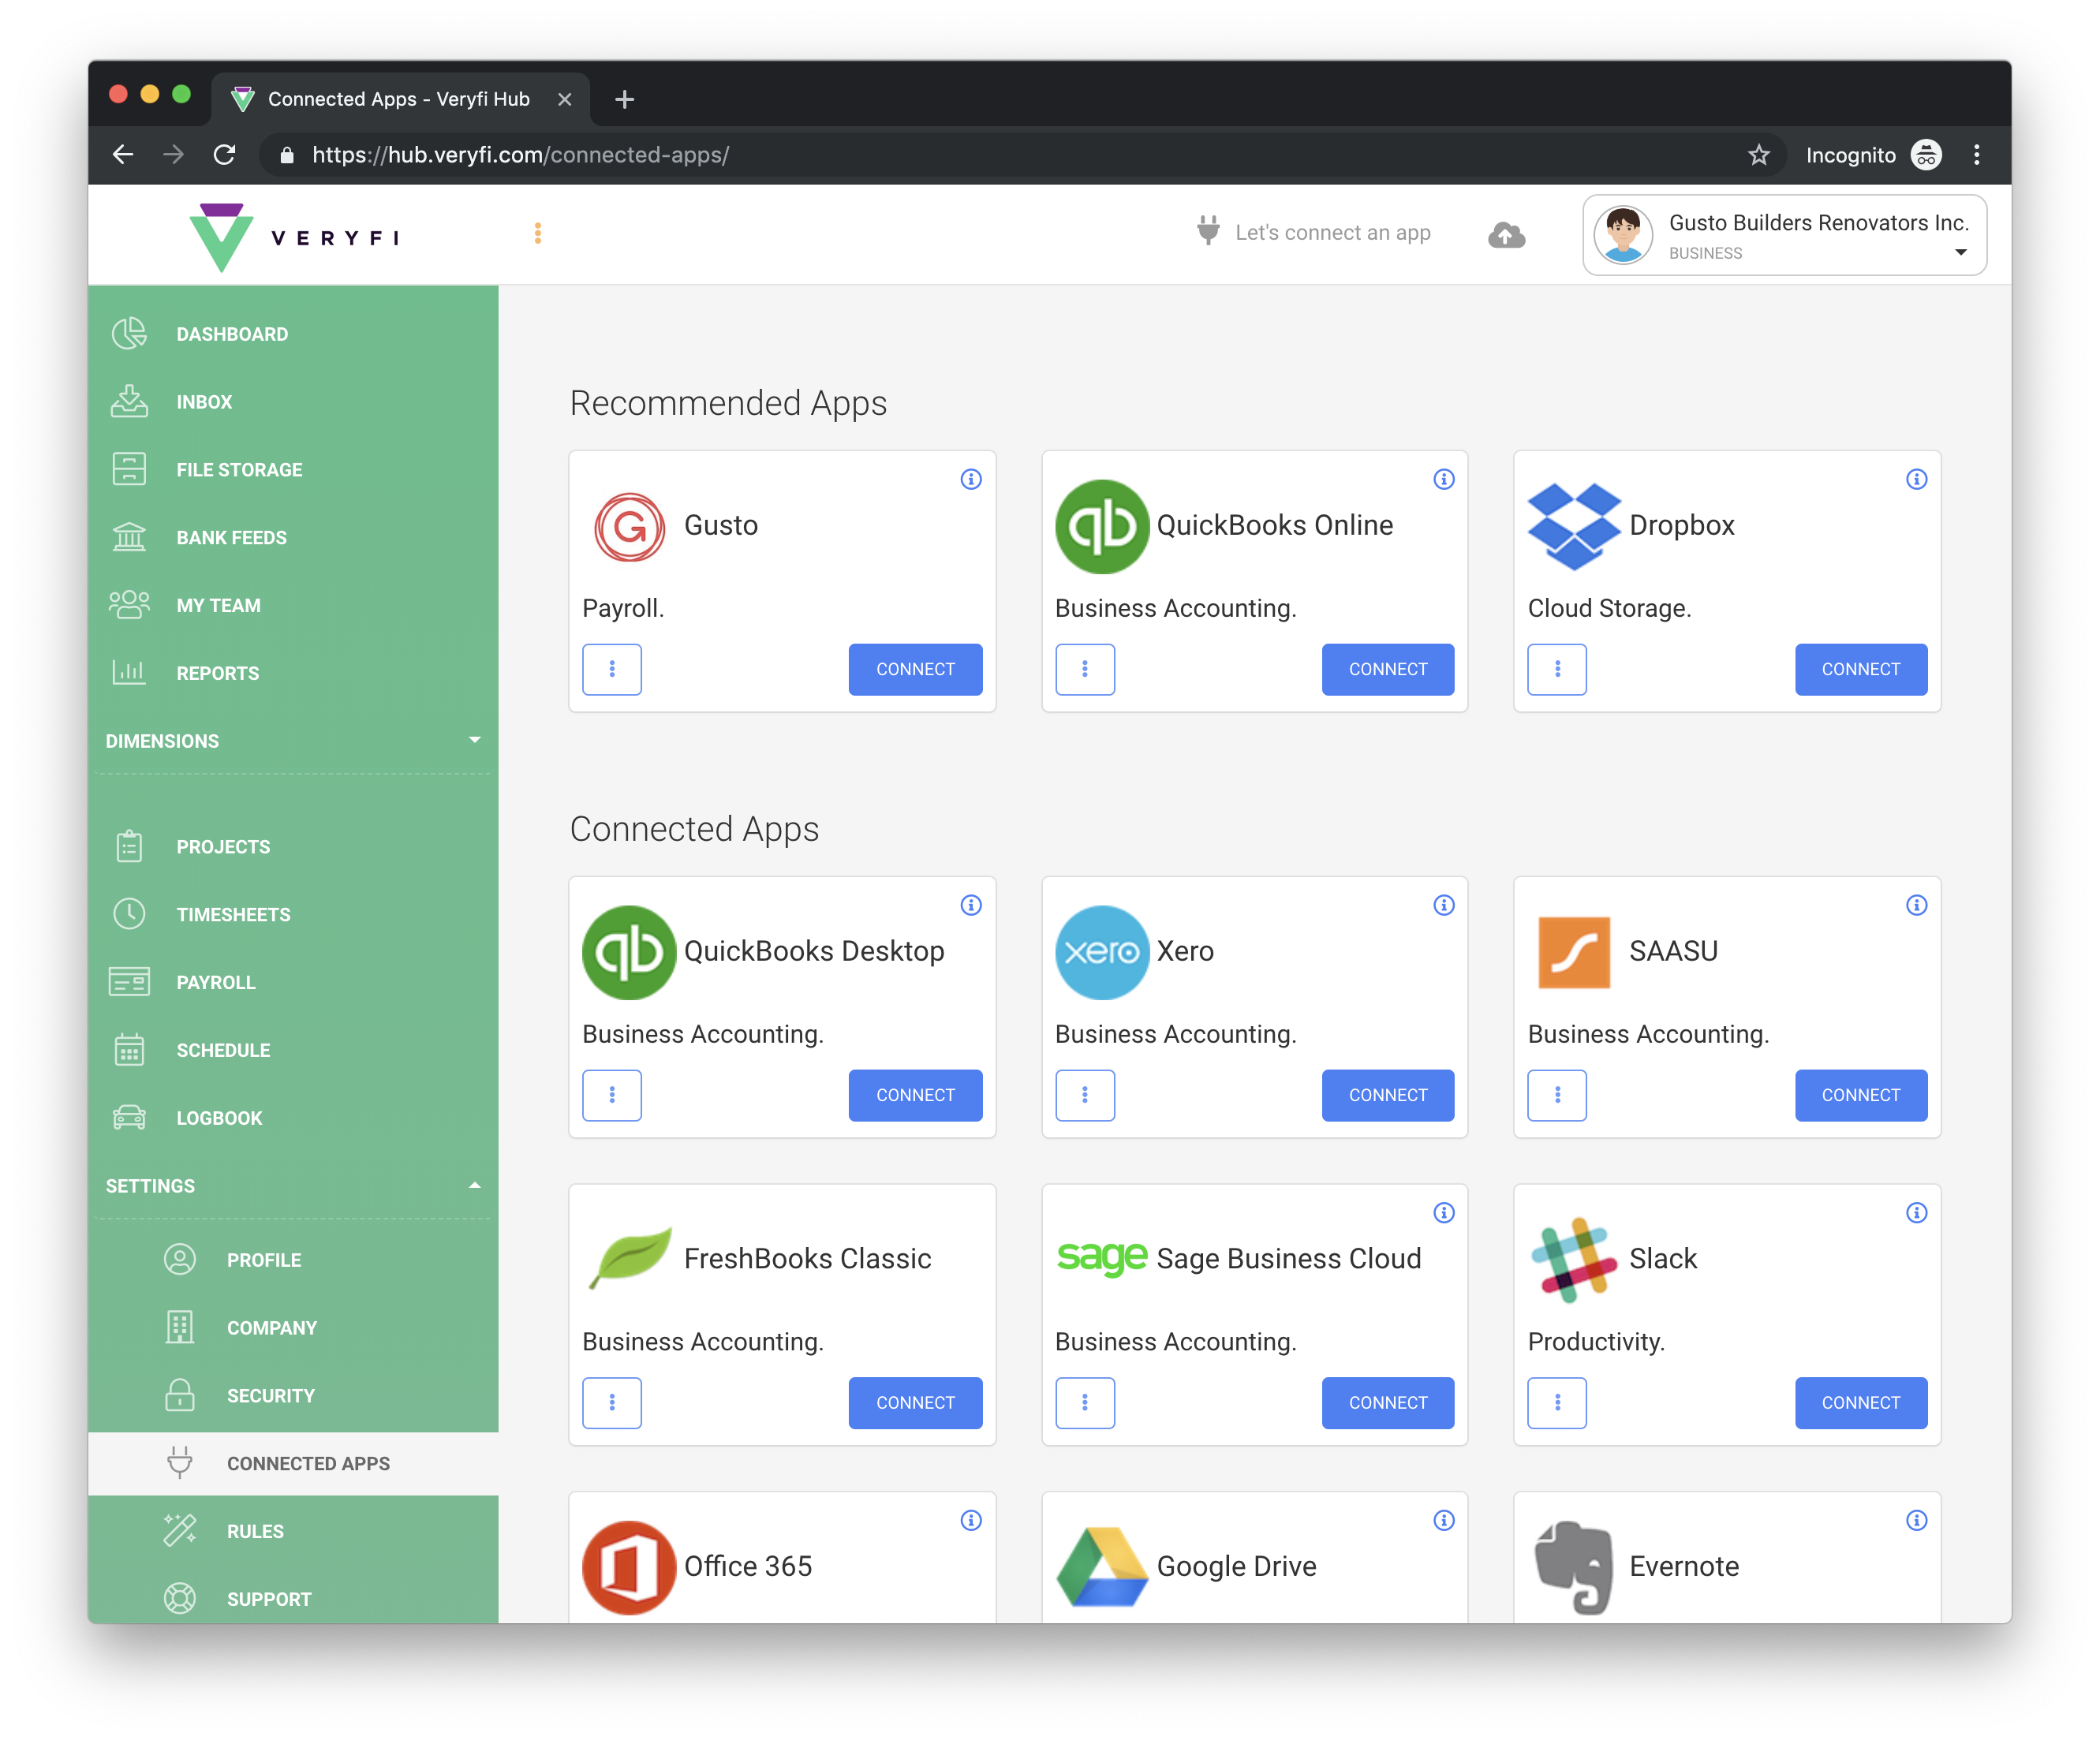This screenshot has height=1740, width=2100.
Task: Click the Evernote elephant logo
Action: point(1574,1567)
